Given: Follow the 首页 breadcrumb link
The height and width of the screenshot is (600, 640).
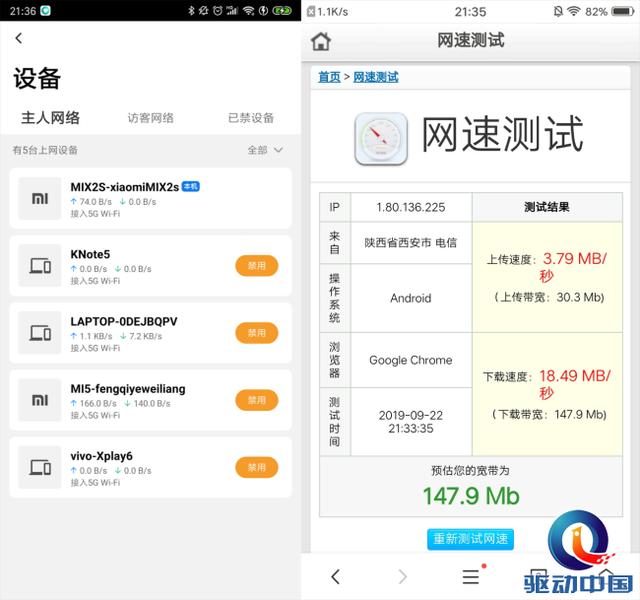Looking at the screenshot, I should click(x=329, y=77).
